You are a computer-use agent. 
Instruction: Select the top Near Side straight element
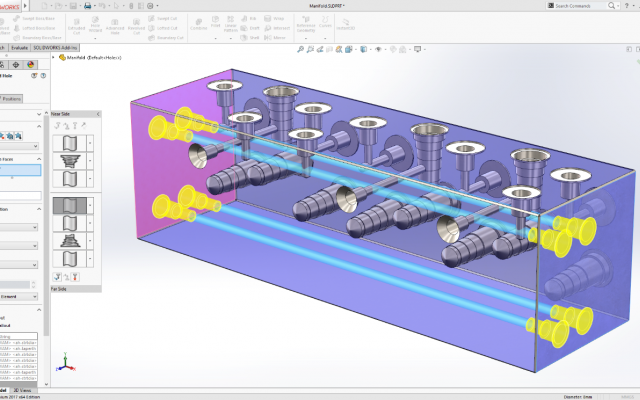tap(70, 144)
